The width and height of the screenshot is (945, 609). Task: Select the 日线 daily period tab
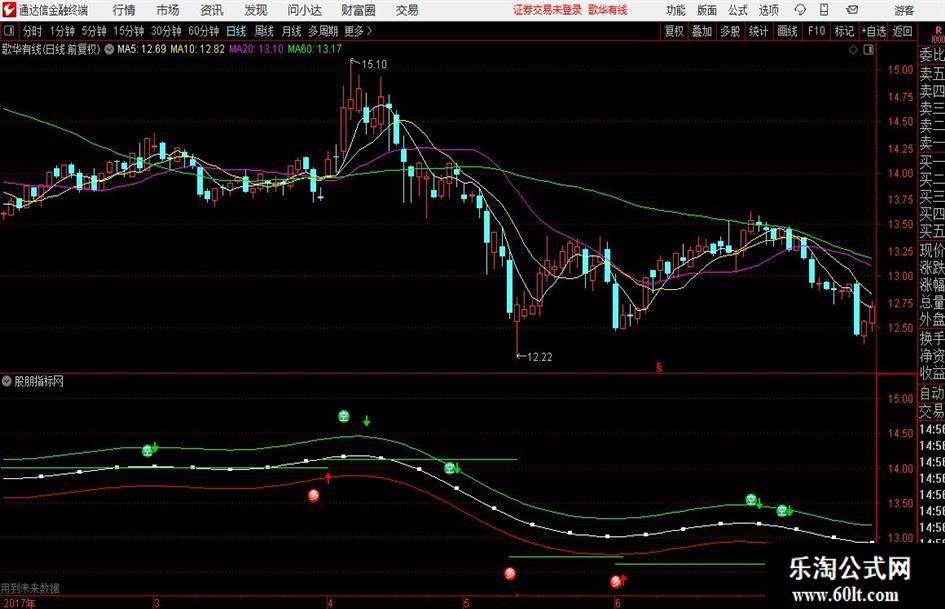(236, 31)
